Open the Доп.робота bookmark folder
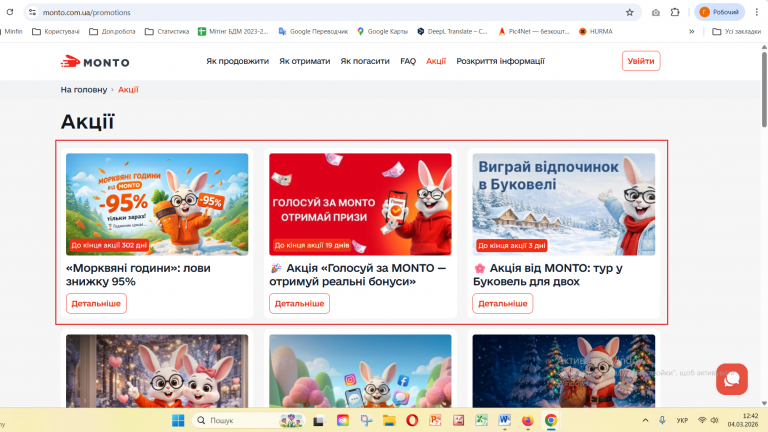 pos(112,31)
